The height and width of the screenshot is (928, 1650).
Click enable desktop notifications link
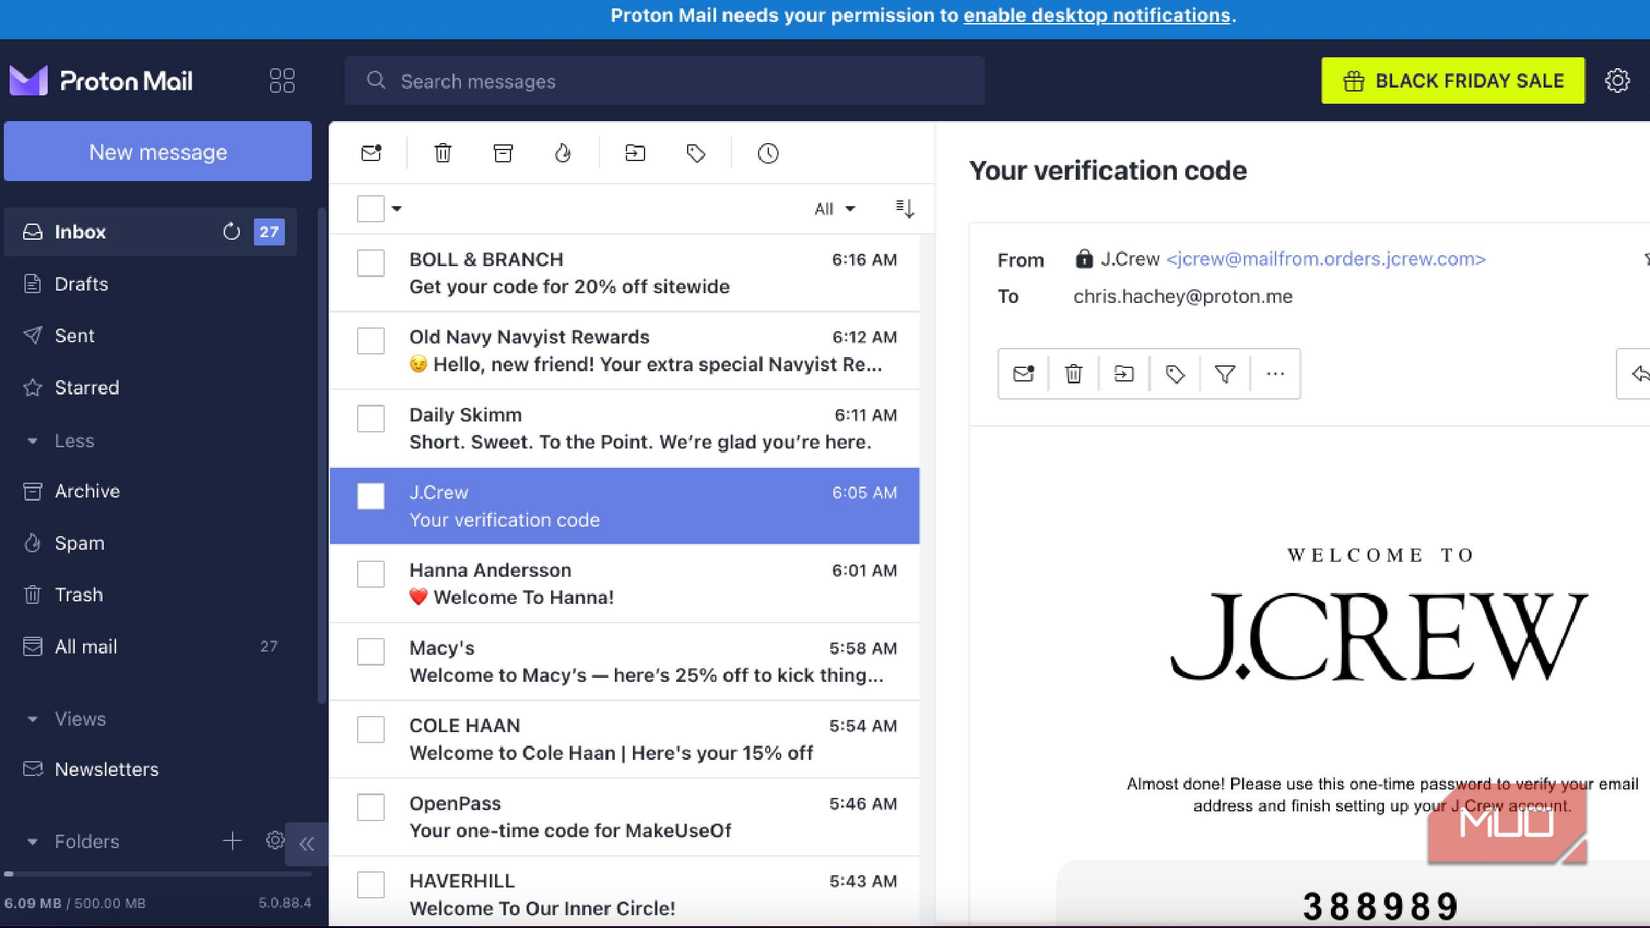1097,15
